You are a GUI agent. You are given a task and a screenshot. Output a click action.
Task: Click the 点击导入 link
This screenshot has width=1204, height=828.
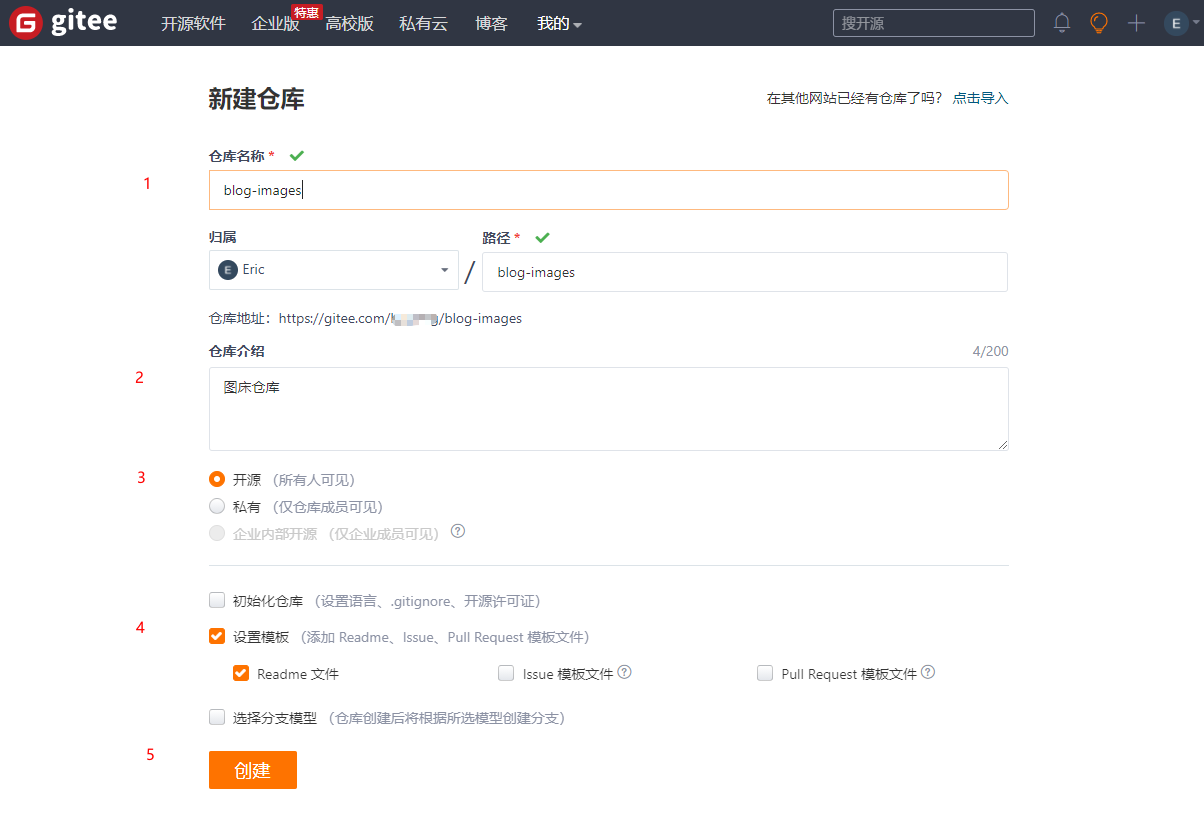tap(980, 98)
